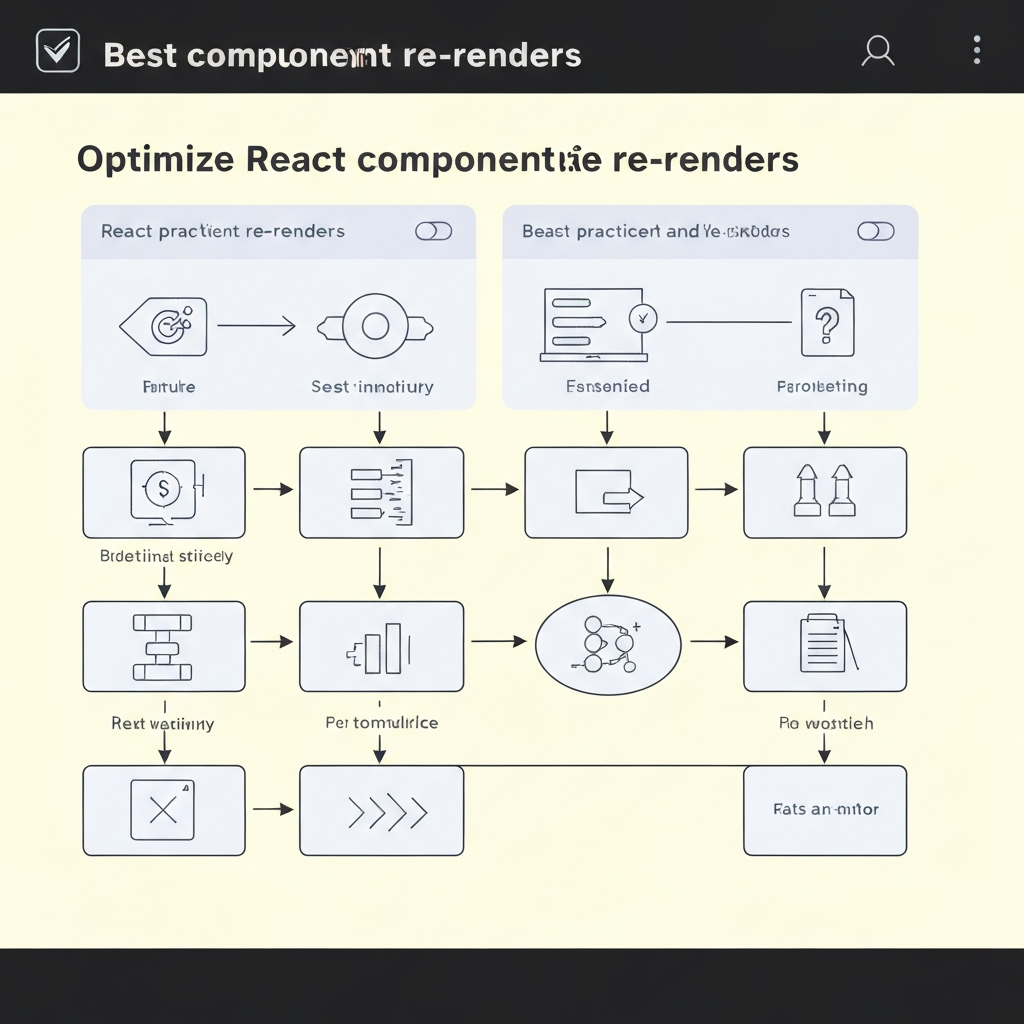Click the X square node icon
This screenshot has height=1024, width=1024.
(163, 810)
